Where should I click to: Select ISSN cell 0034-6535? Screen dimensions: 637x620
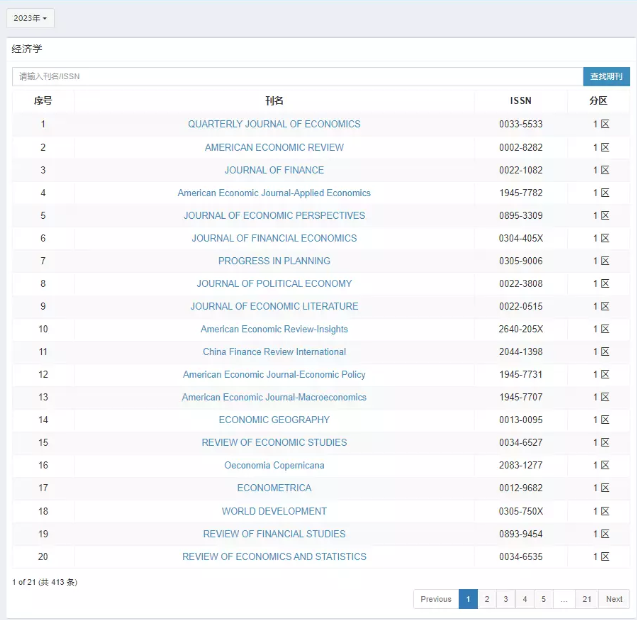click(520, 557)
